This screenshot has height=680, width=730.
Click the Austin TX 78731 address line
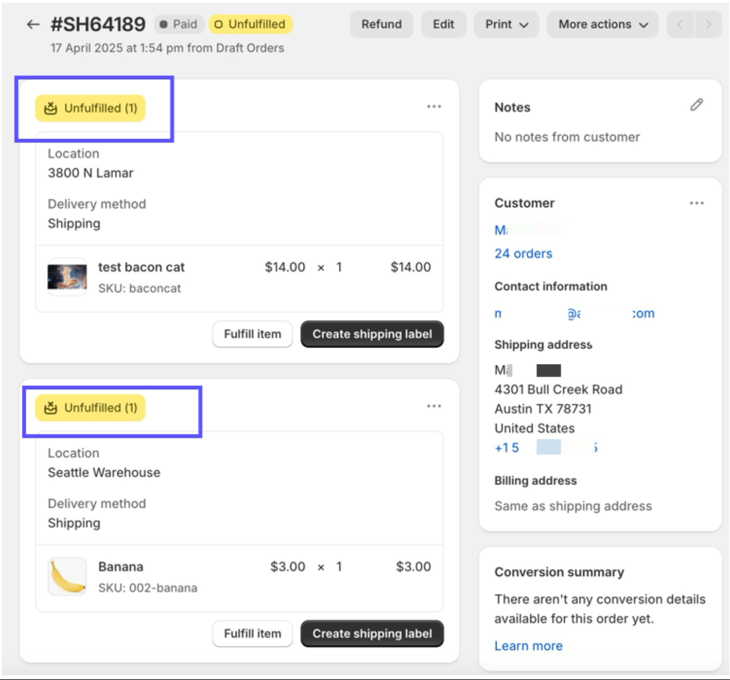coord(543,409)
